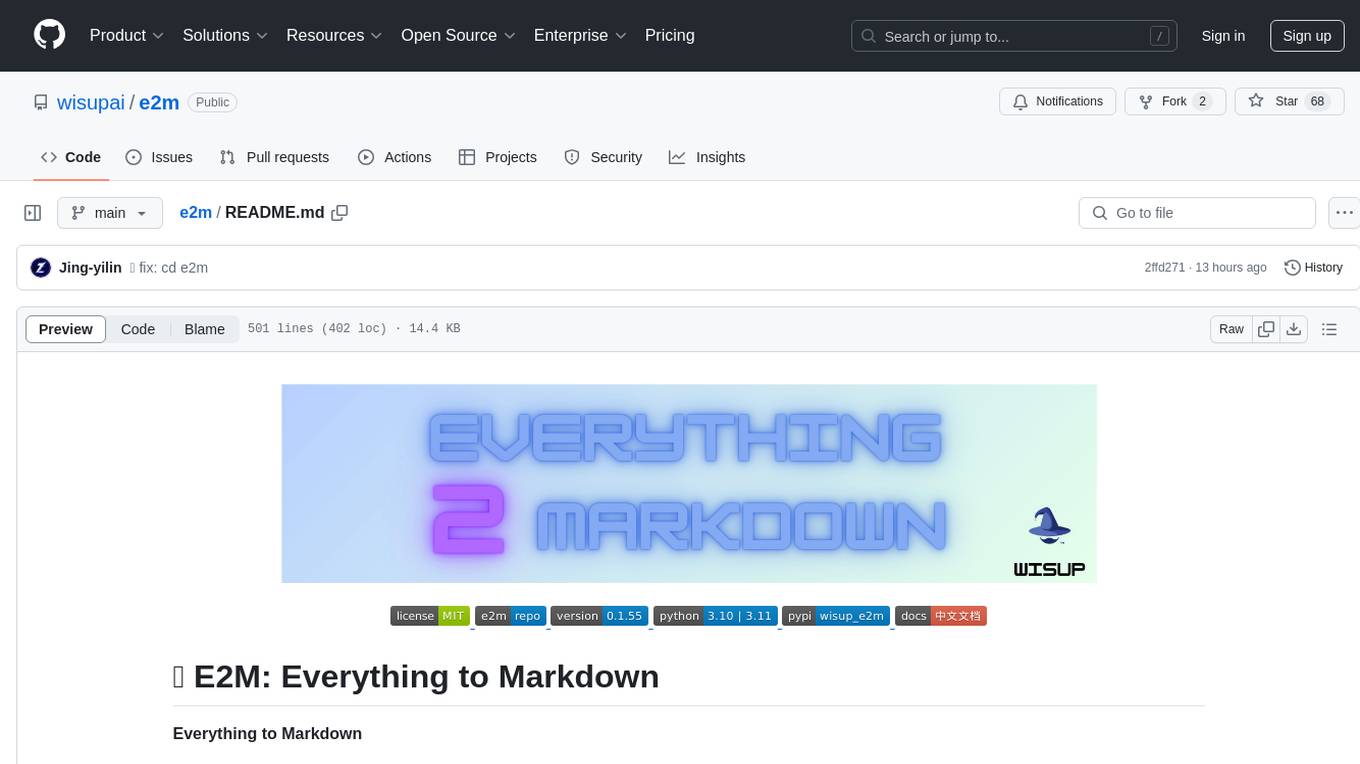Switch to the Code tab
The width and height of the screenshot is (1360, 764).
71,157
